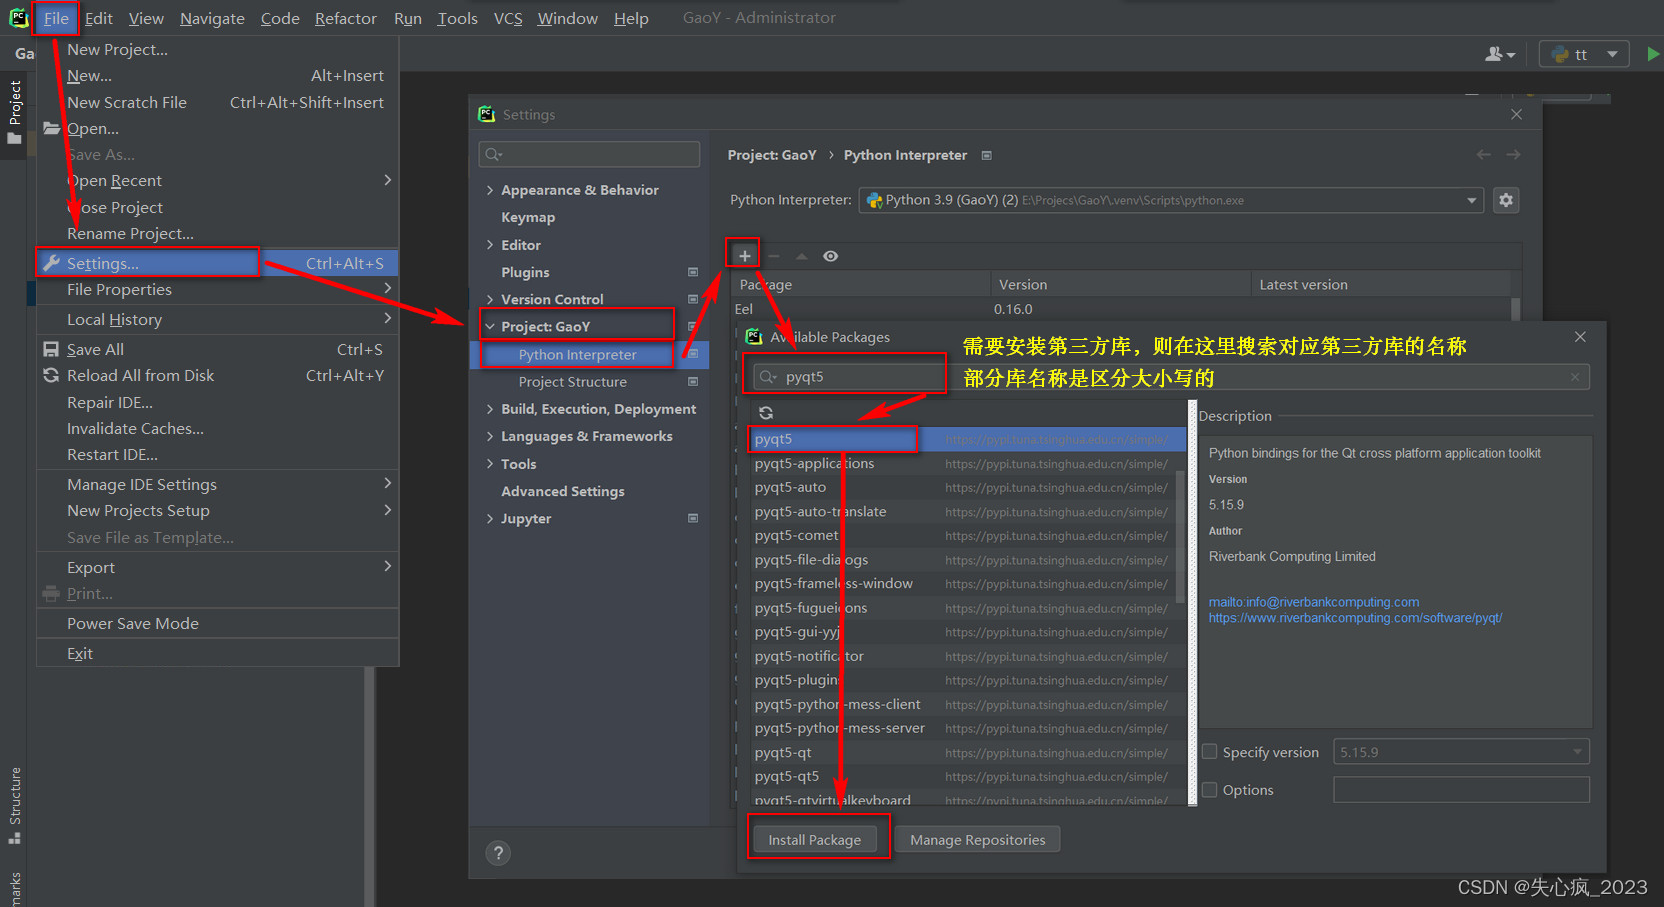The width and height of the screenshot is (1664, 907).
Task: Open the Edit menu
Action: [98, 18]
